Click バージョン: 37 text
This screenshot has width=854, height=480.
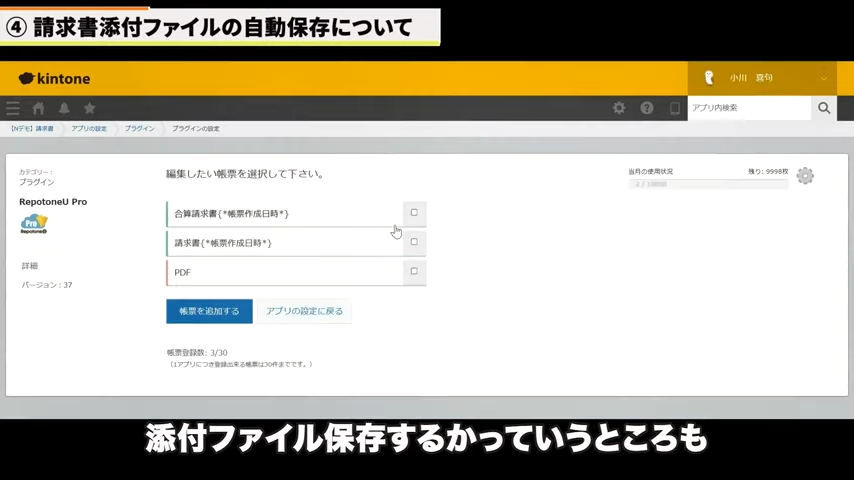pos(47,285)
